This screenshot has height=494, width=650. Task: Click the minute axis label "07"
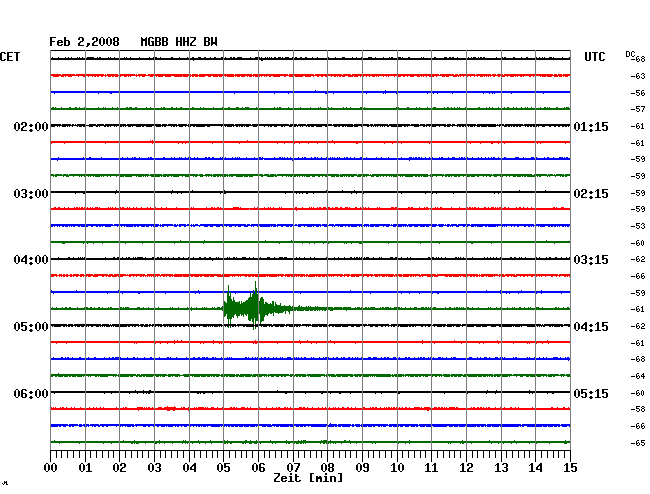coord(293,468)
